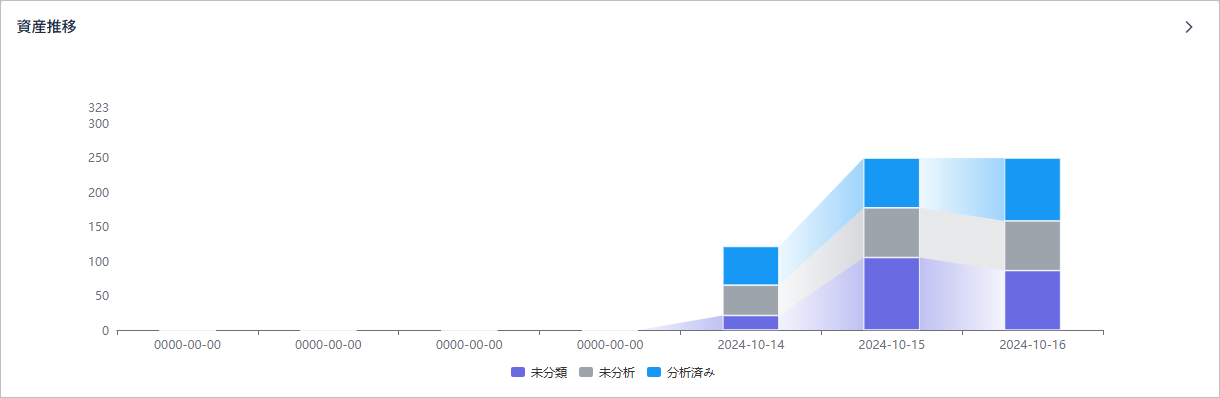The image size is (1220, 398).
Task: Click the 2024-10-16 axis date label
Action: coord(1033,344)
